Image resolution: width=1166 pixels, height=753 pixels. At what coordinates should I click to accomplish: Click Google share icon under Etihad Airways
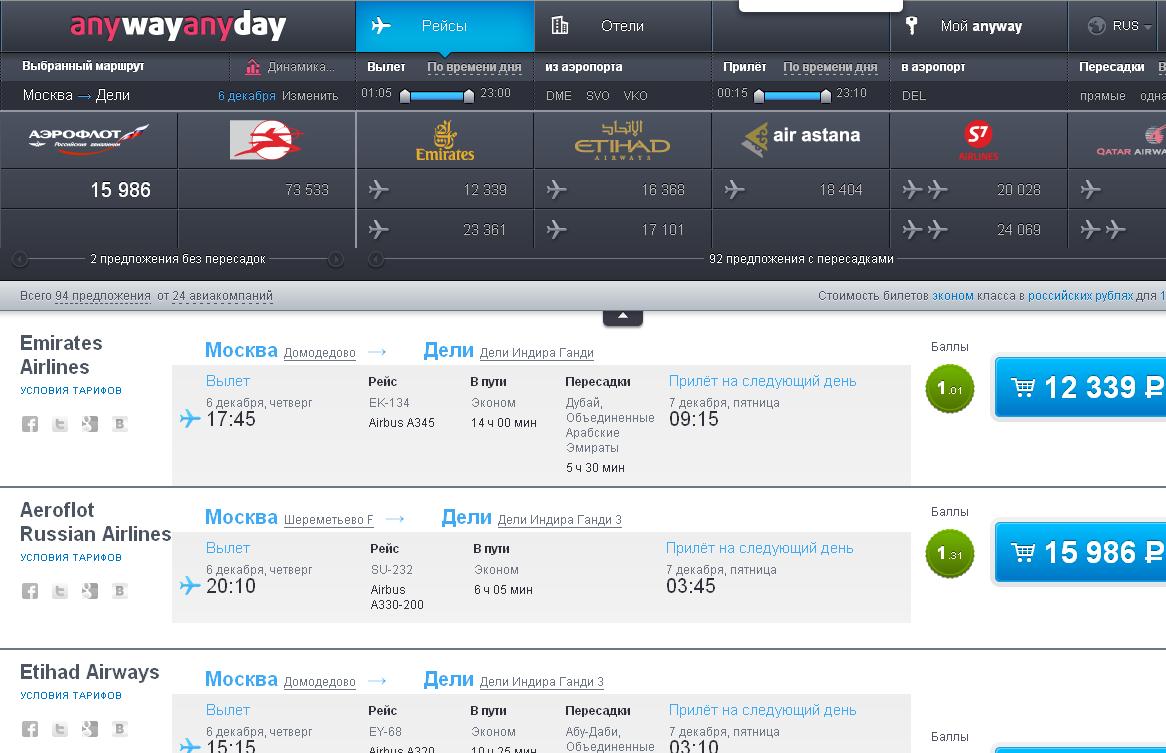(90, 729)
